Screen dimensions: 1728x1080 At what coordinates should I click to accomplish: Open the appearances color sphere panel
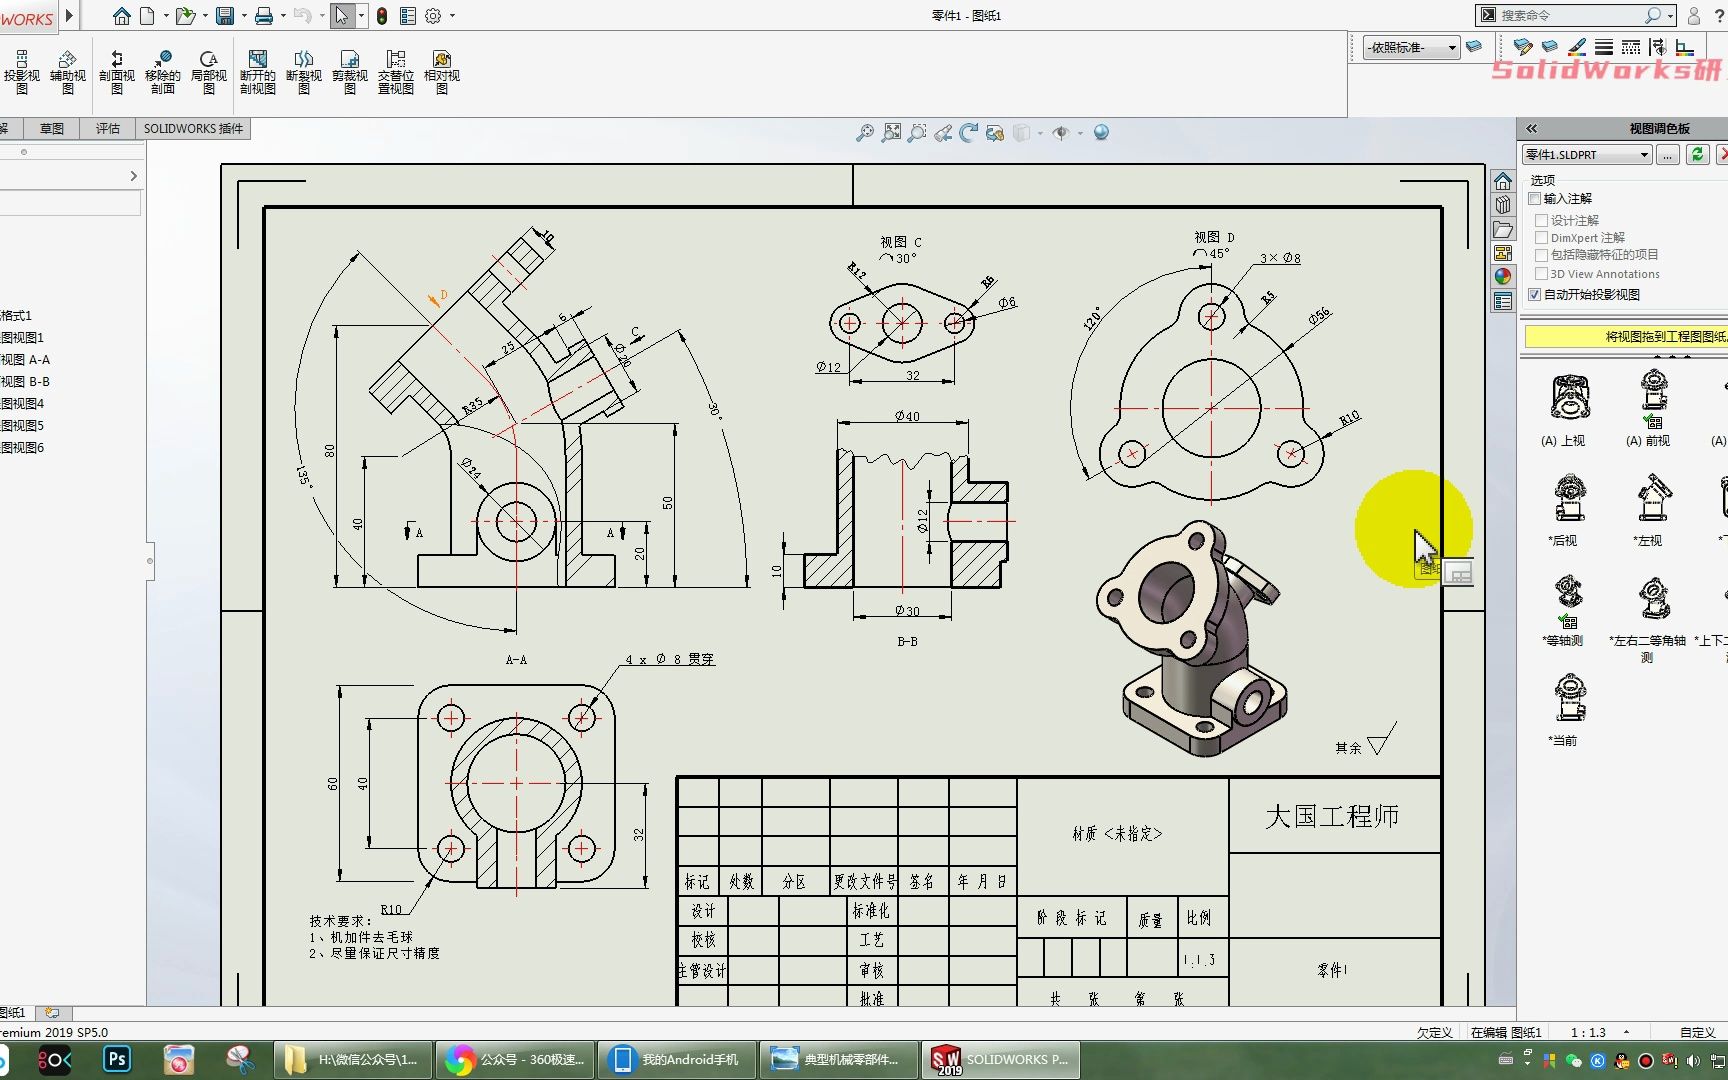click(1503, 277)
